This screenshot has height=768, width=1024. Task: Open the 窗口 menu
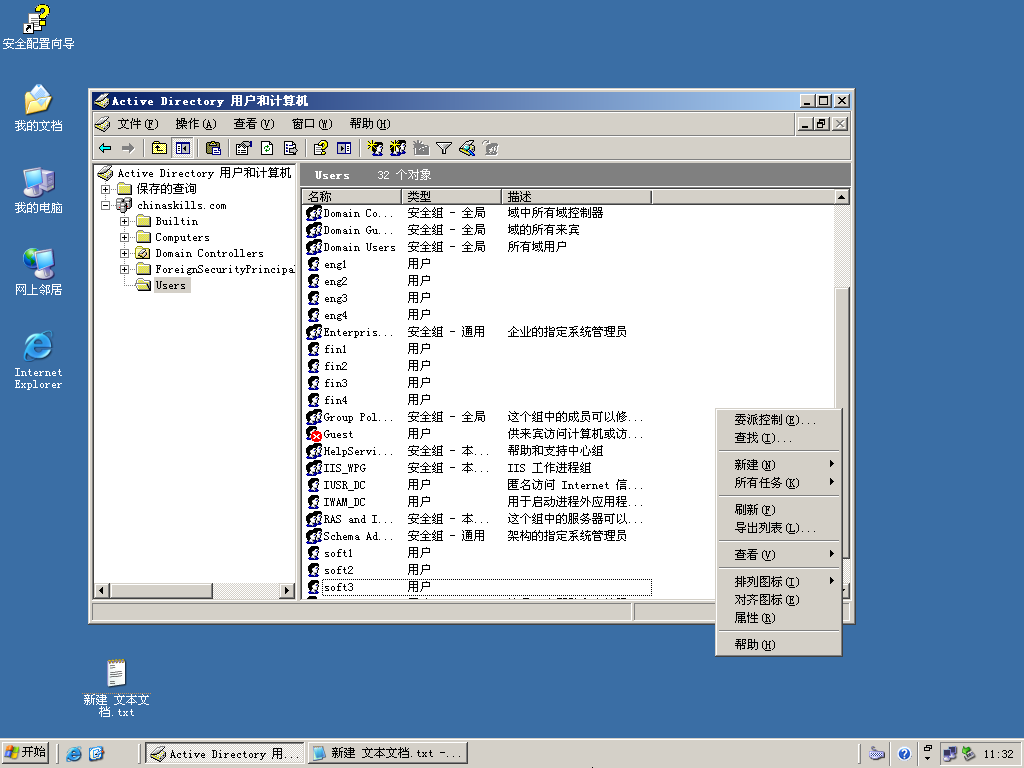point(312,124)
